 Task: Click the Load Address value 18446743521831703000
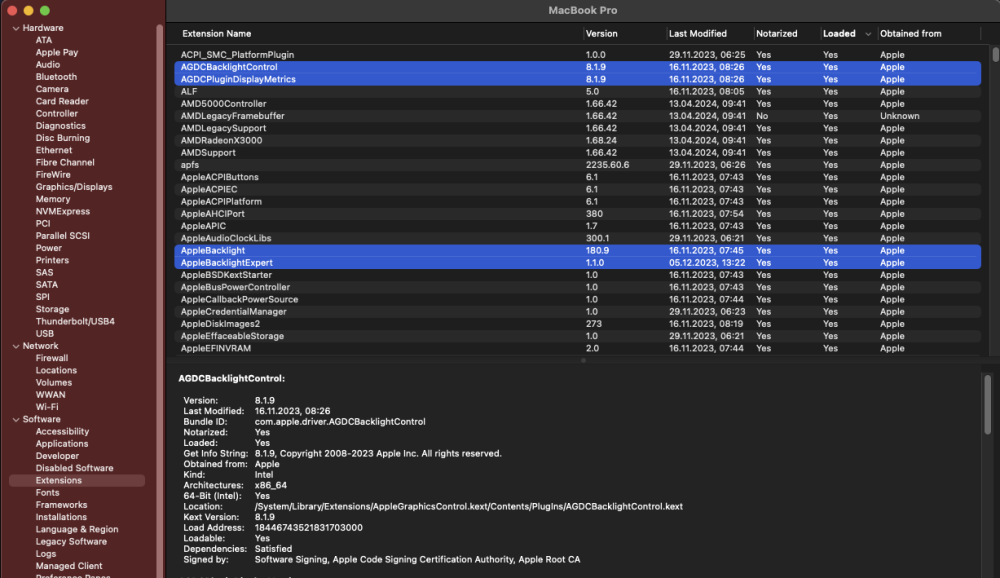tap(308, 528)
